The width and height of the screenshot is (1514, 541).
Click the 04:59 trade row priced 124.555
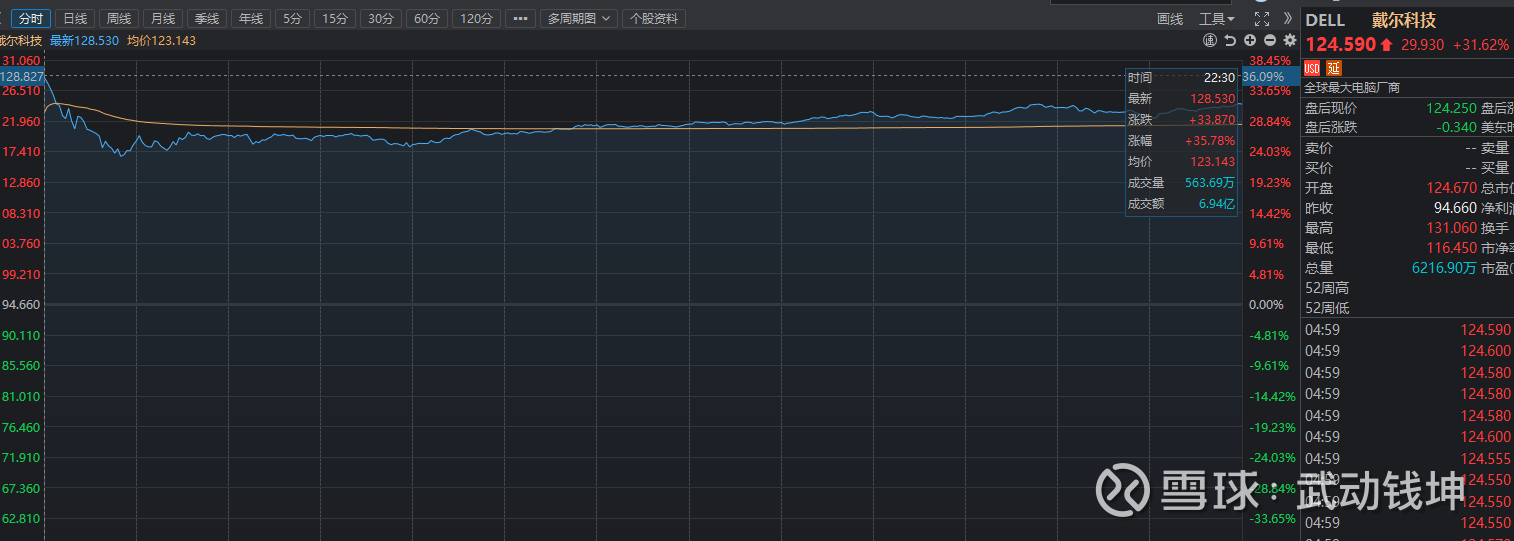[1407, 458]
